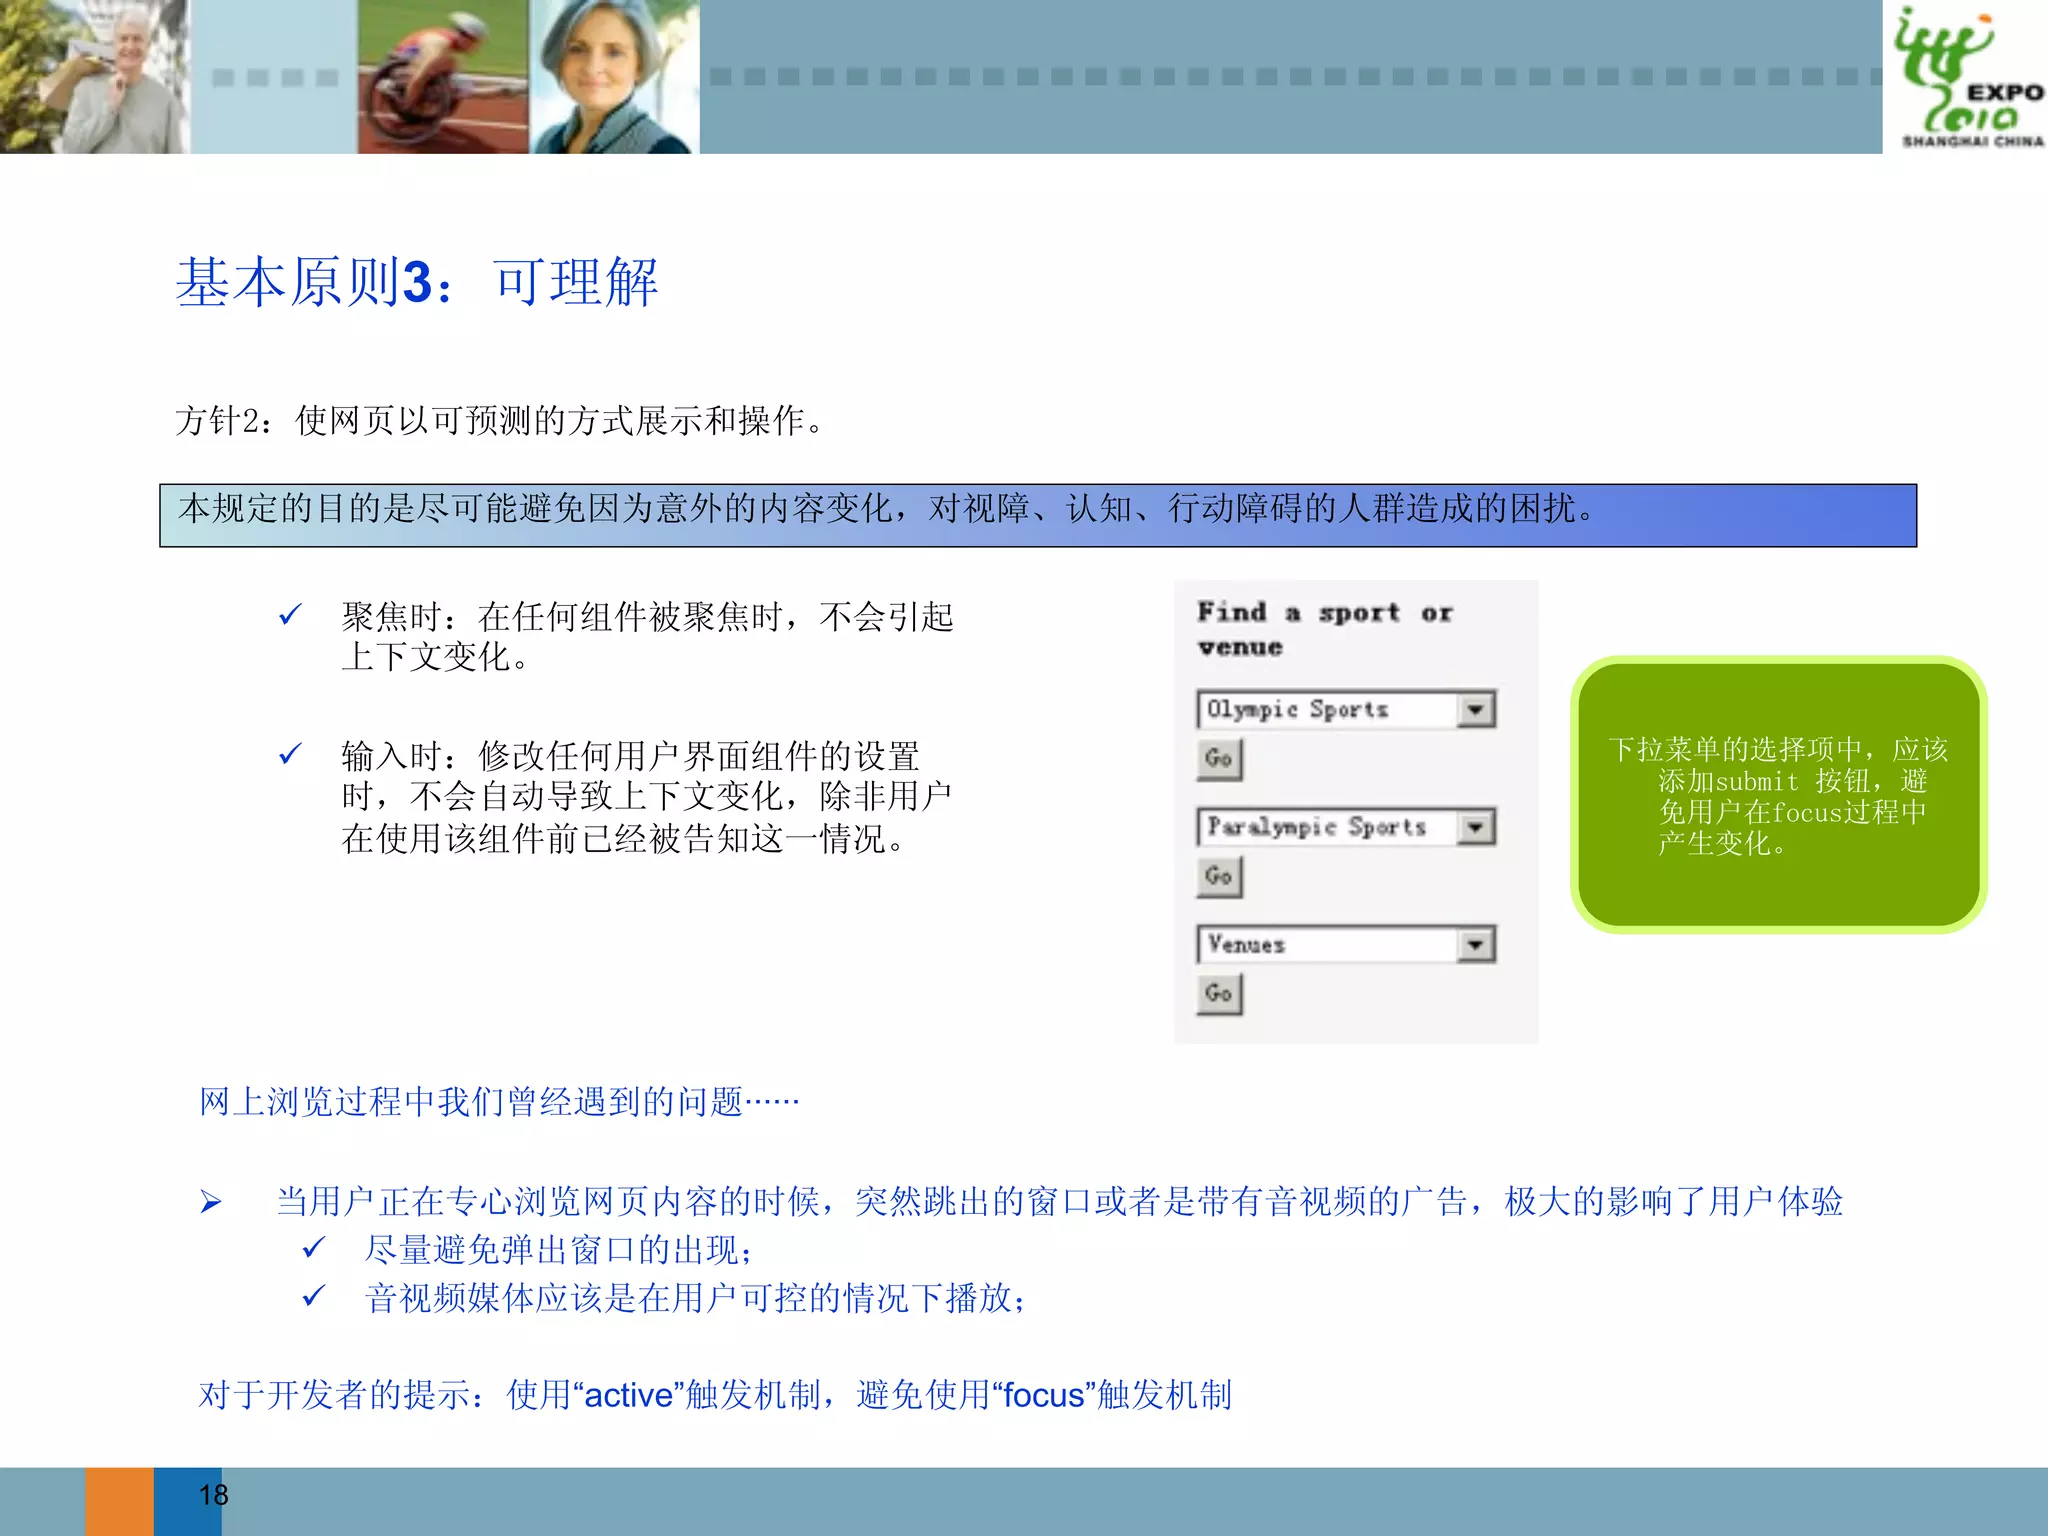This screenshot has height=1536, width=2048.
Task: Open the Venues dropdown arrow
Action: point(1475,945)
